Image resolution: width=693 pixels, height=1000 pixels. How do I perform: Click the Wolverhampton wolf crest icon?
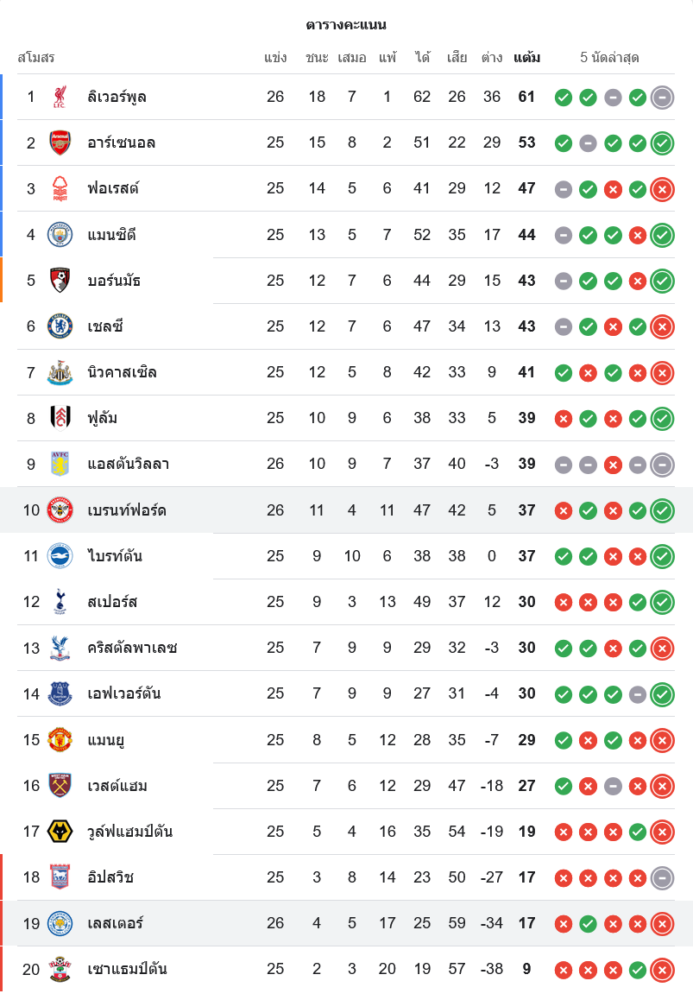(60, 831)
